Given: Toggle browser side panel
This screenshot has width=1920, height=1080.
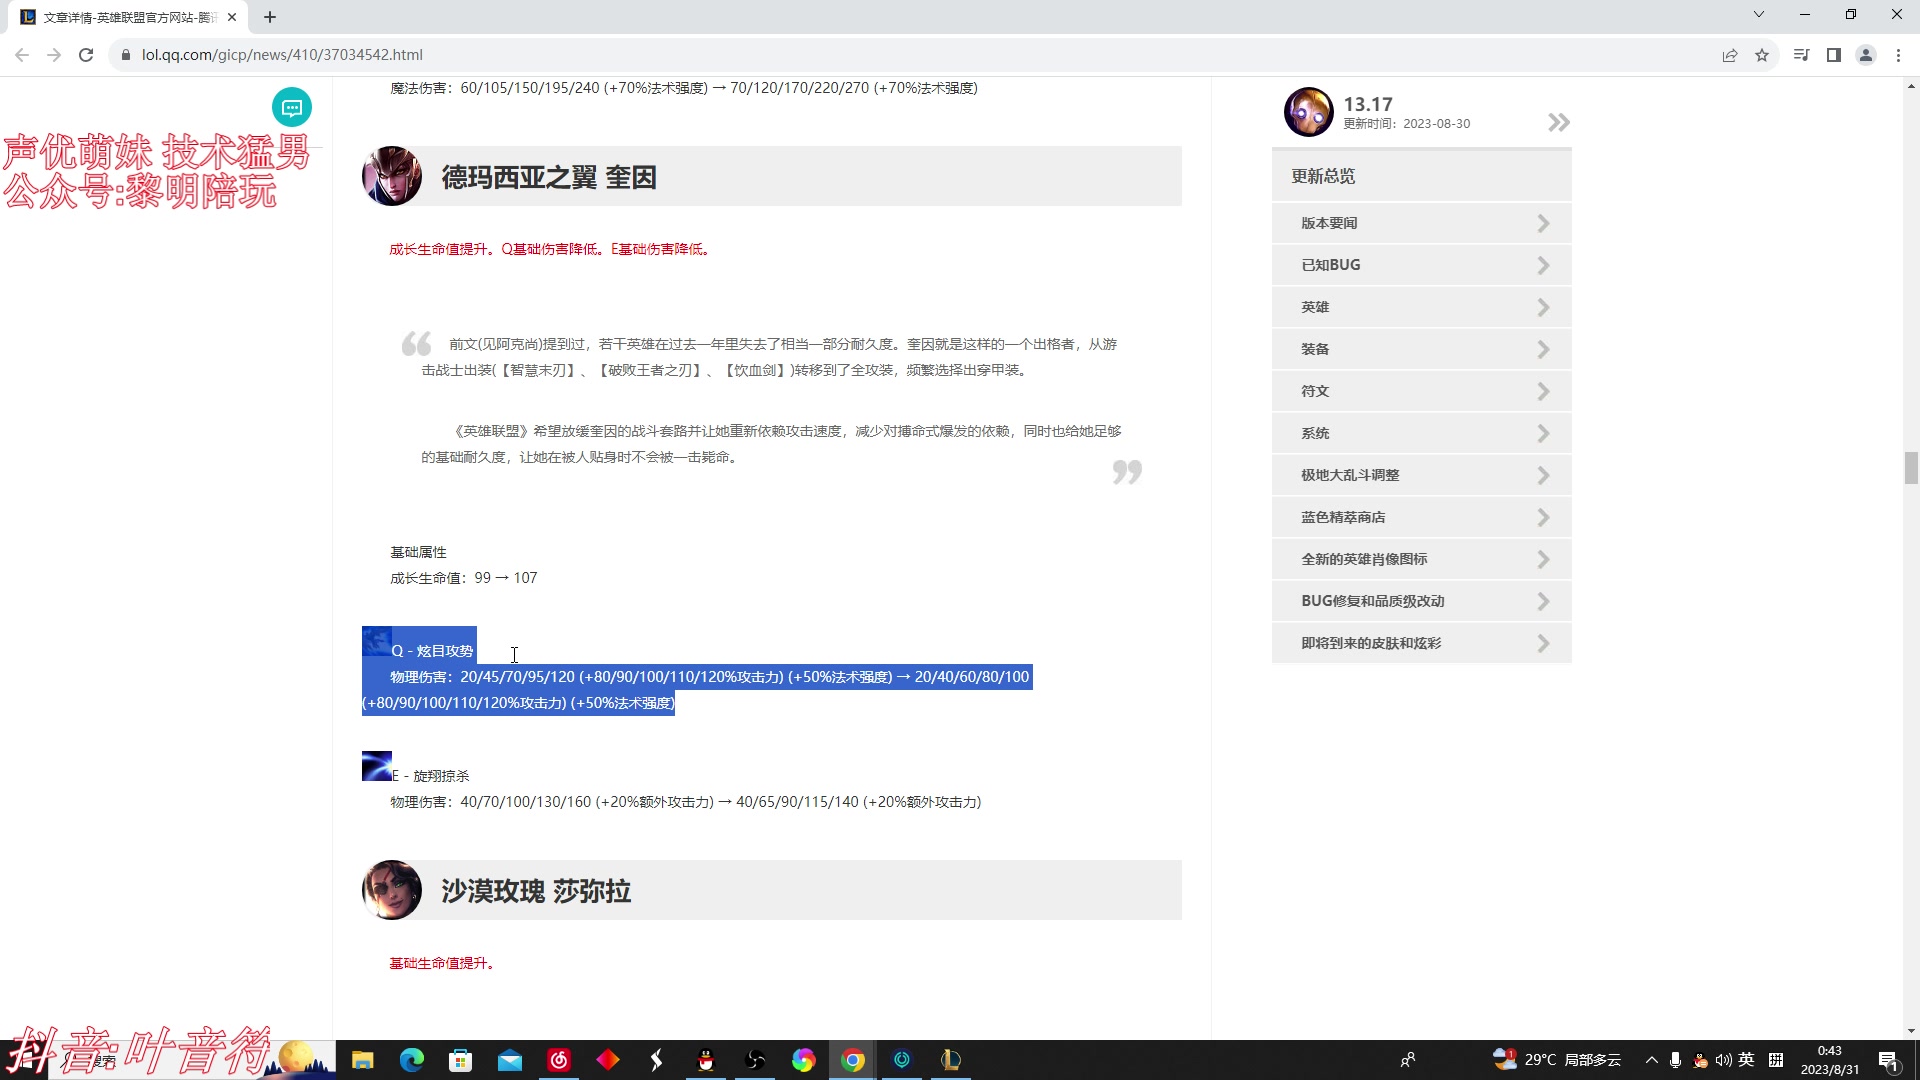Looking at the screenshot, I should (x=1833, y=55).
